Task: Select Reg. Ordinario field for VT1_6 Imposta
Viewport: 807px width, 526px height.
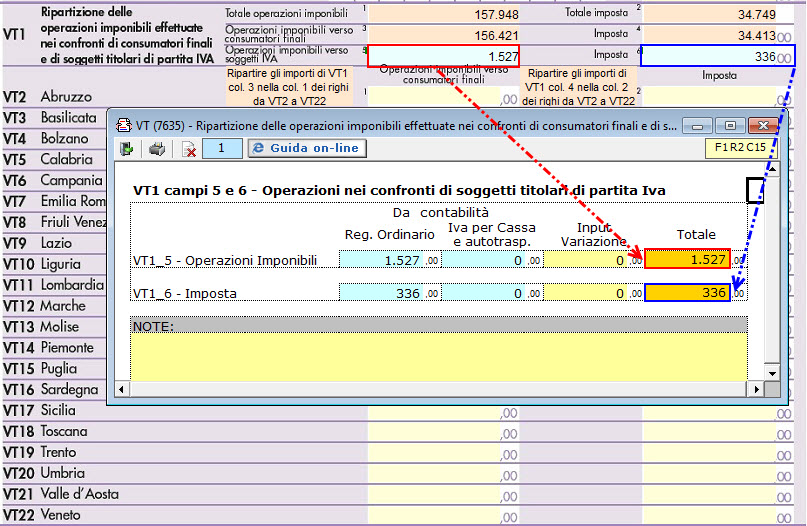Action: tap(381, 293)
